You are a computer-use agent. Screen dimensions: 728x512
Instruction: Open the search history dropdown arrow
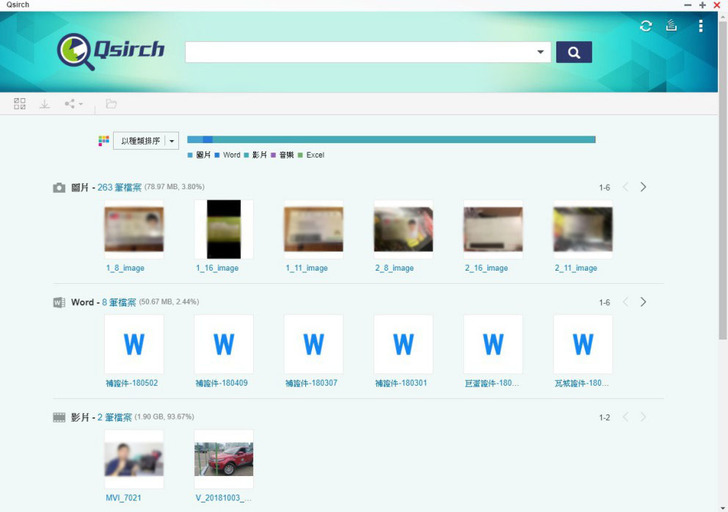pos(540,52)
